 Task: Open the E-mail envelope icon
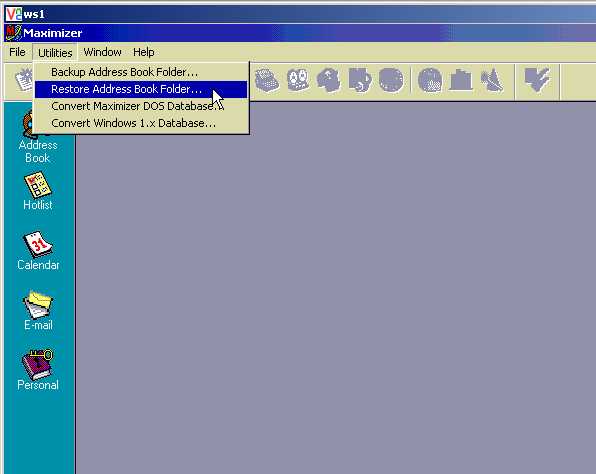pyautogui.click(x=38, y=311)
